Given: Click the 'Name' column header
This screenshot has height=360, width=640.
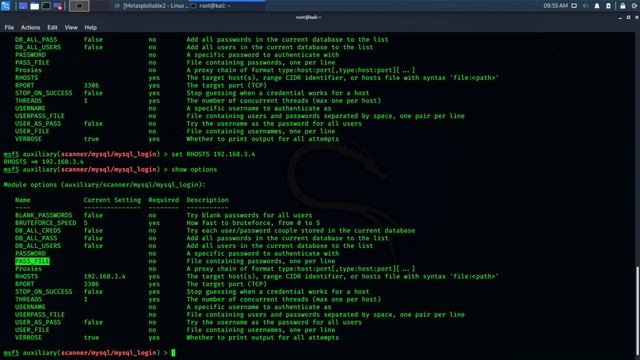Looking at the screenshot, I should (x=23, y=200).
